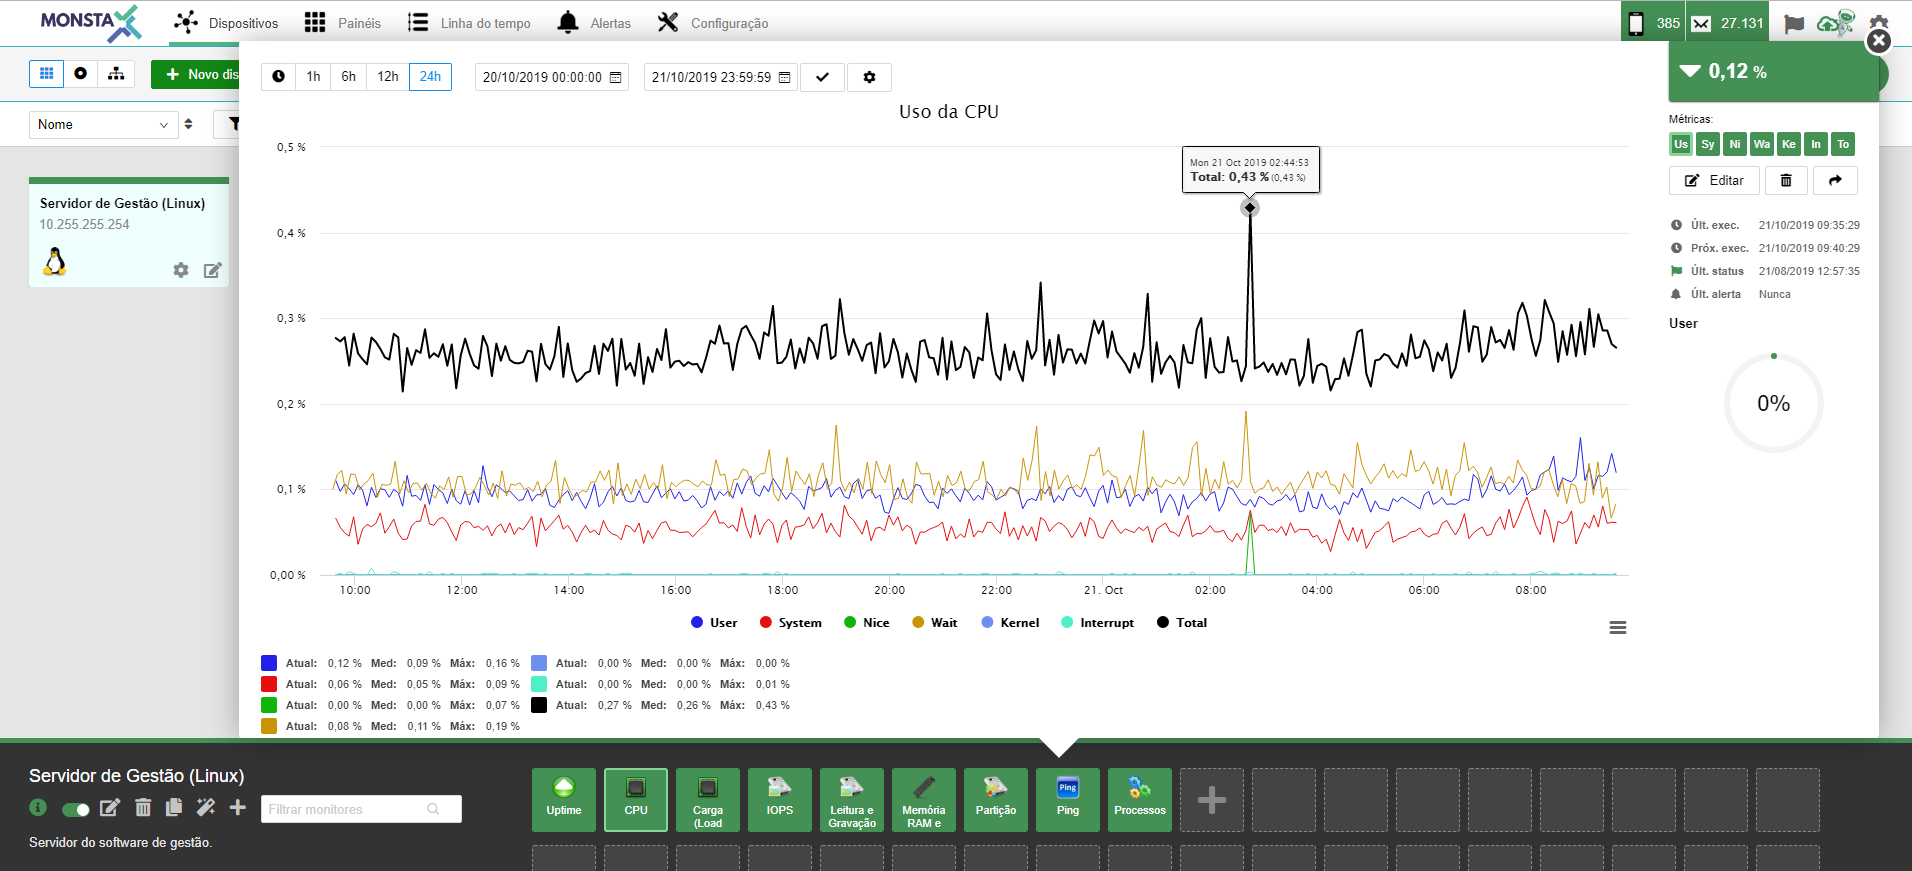Open device card settings gear
This screenshot has width=1912, height=871.
click(181, 270)
